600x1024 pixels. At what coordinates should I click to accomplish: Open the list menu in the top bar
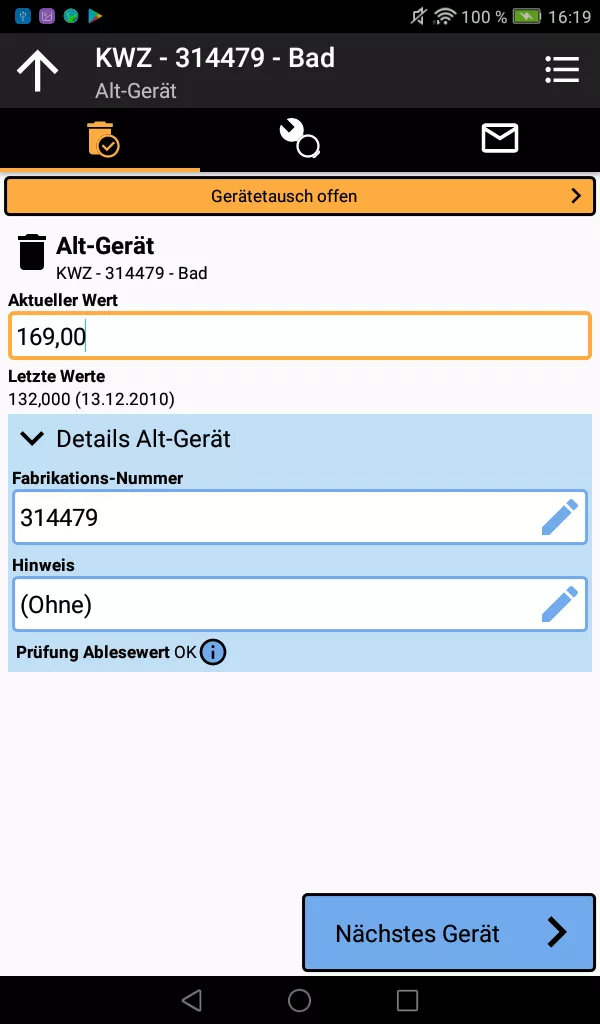click(x=562, y=70)
